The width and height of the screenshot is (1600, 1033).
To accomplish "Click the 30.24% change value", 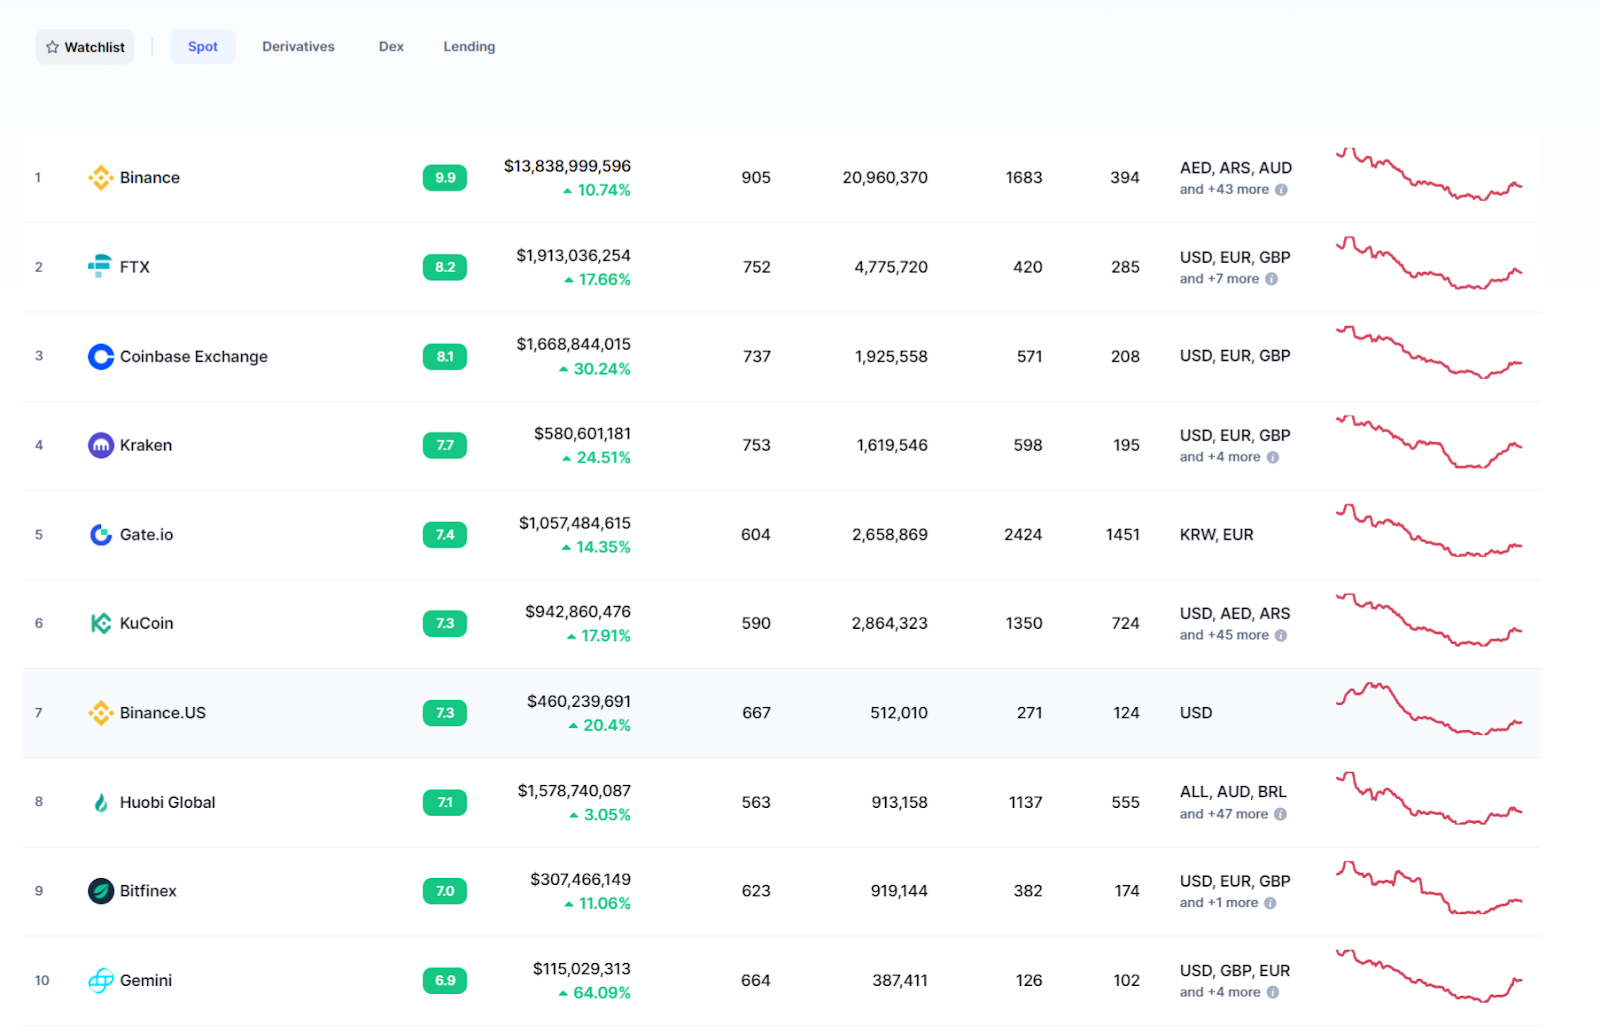I will pos(602,369).
